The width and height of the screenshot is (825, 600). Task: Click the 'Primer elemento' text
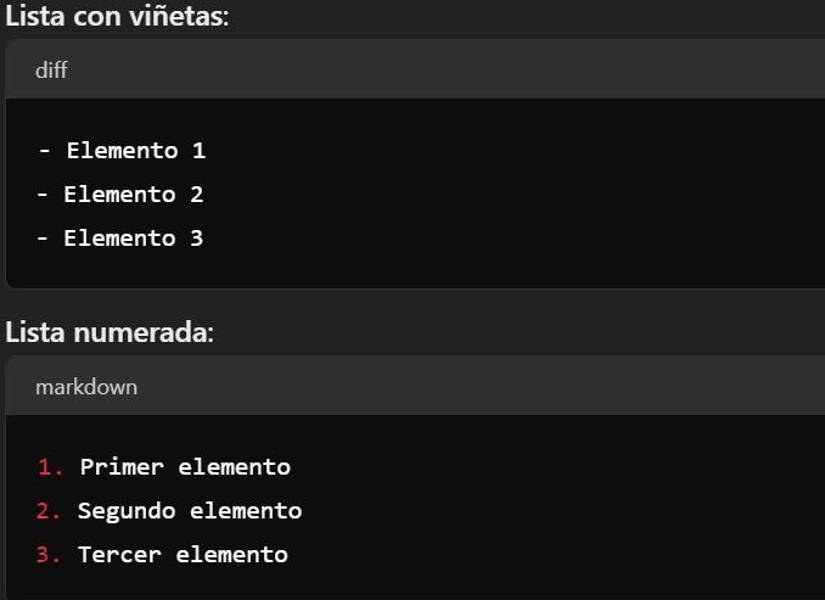click(x=185, y=467)
